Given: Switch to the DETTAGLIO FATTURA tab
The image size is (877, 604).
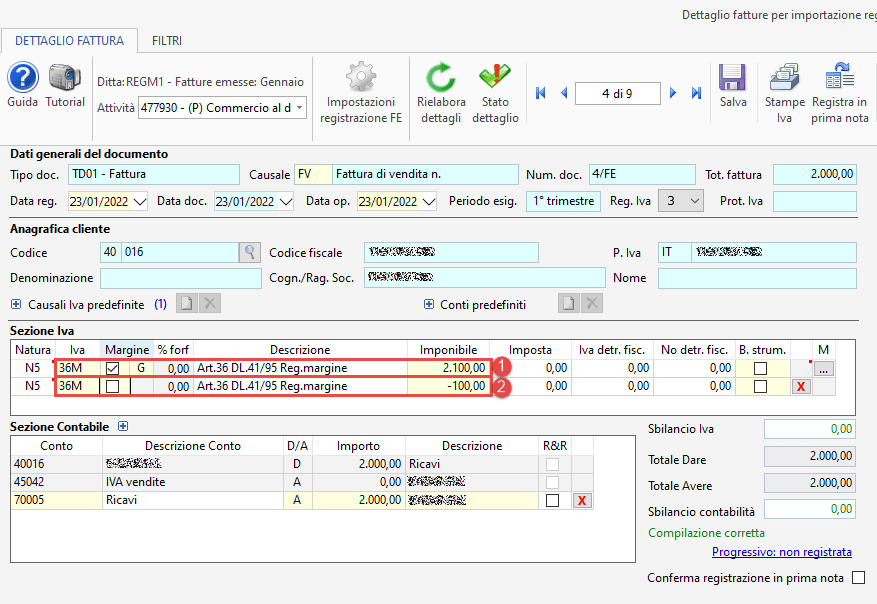Looking at the screenshot, I should (x=69, y=41).
